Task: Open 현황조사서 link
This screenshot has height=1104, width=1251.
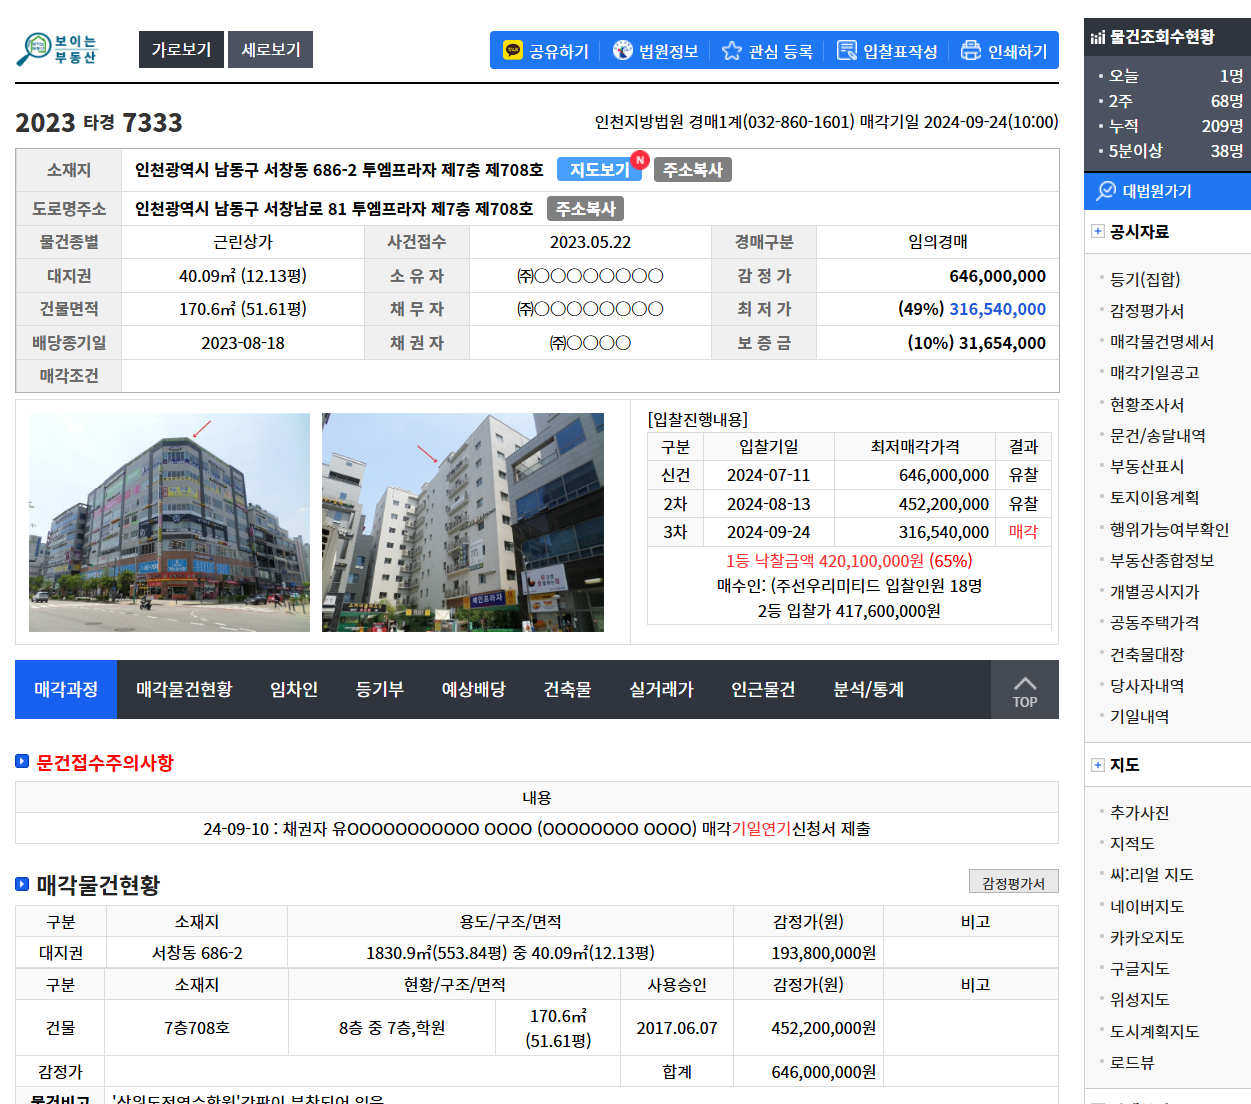Action: point(1147,405)
